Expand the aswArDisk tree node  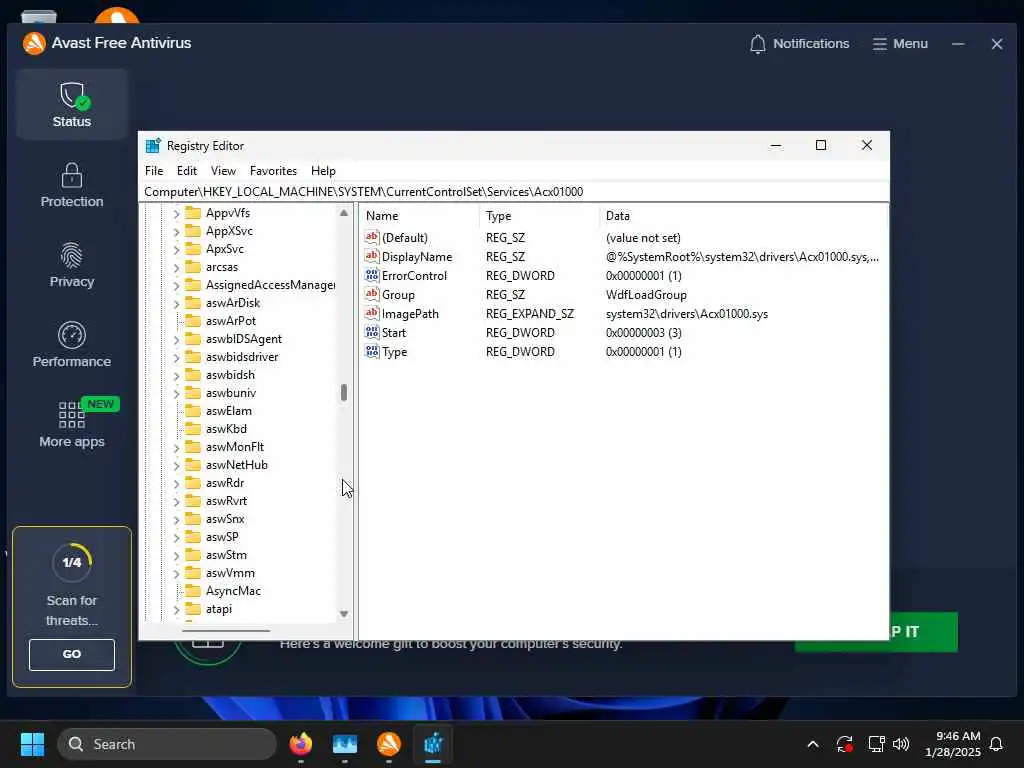176,304
